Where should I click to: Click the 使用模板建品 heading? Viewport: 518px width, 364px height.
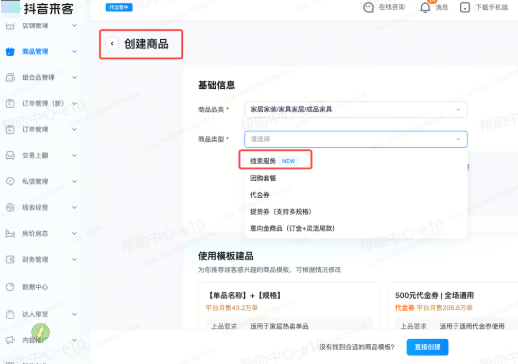(x=226, y=256)
